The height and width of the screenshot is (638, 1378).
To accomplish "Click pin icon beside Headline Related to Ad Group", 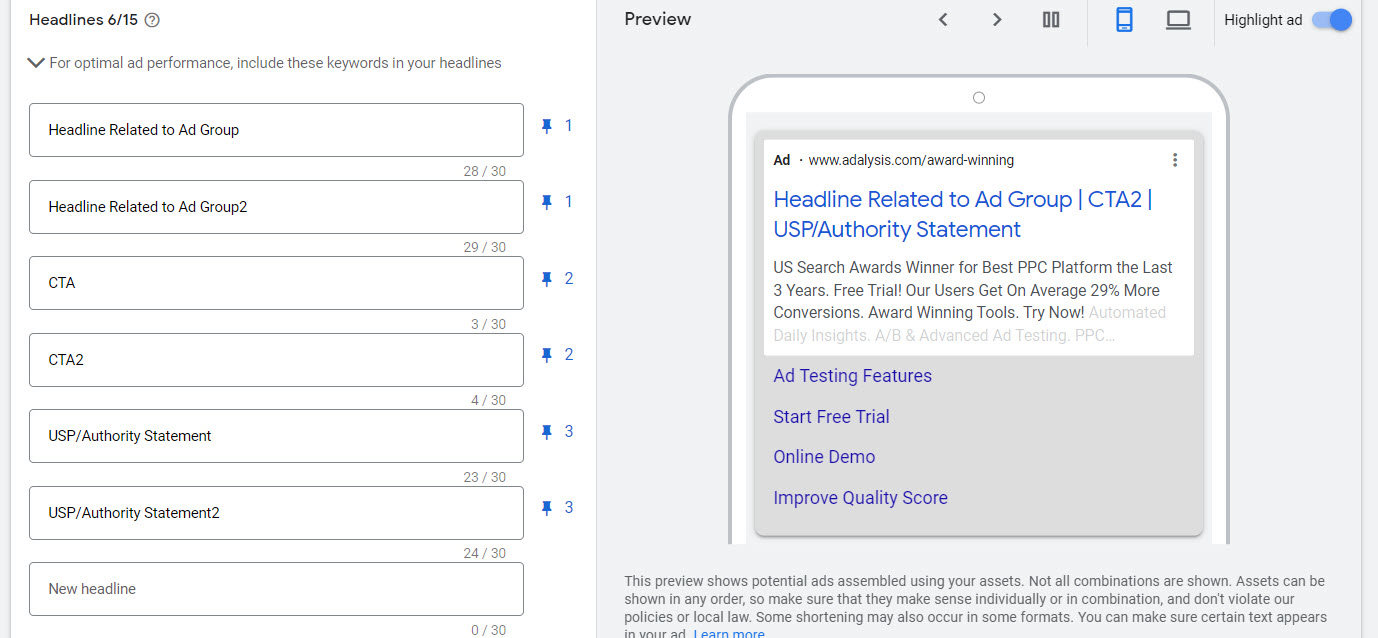I will tap(547, 126).
